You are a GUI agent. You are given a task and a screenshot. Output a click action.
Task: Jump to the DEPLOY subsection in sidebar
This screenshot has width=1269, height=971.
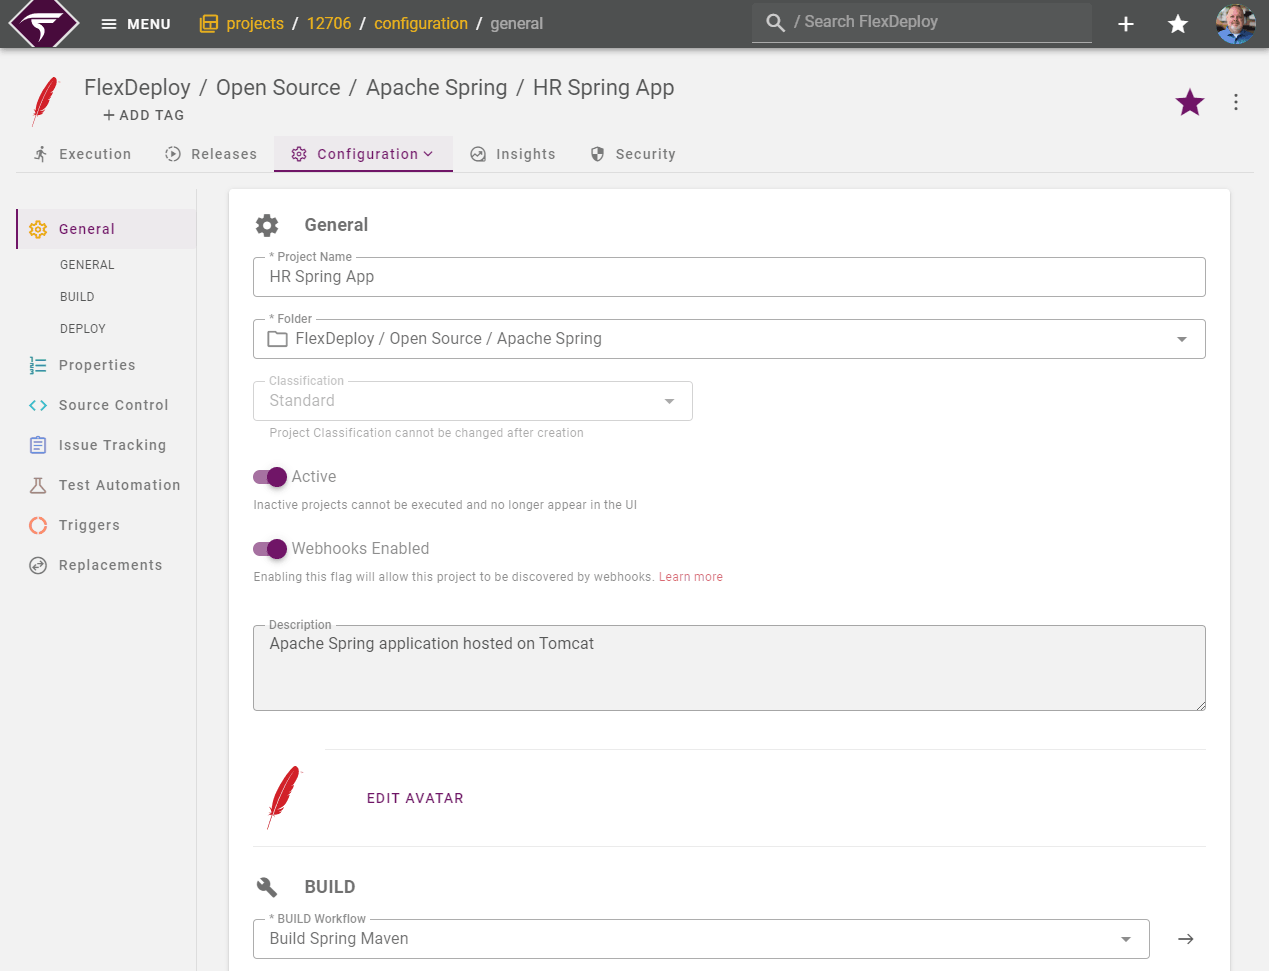(x=83, y=329)
